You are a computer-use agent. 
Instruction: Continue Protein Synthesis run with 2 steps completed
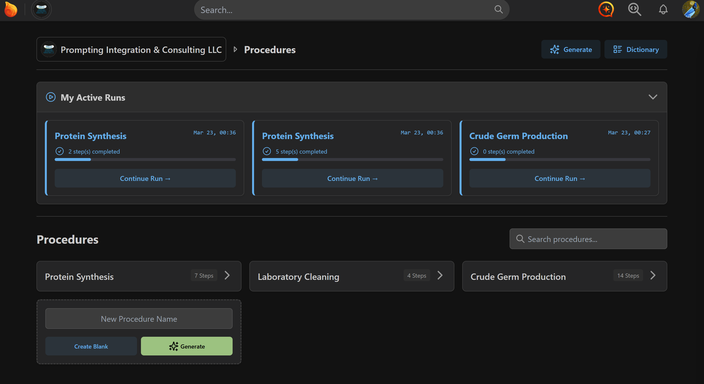[x=145, y=178]
